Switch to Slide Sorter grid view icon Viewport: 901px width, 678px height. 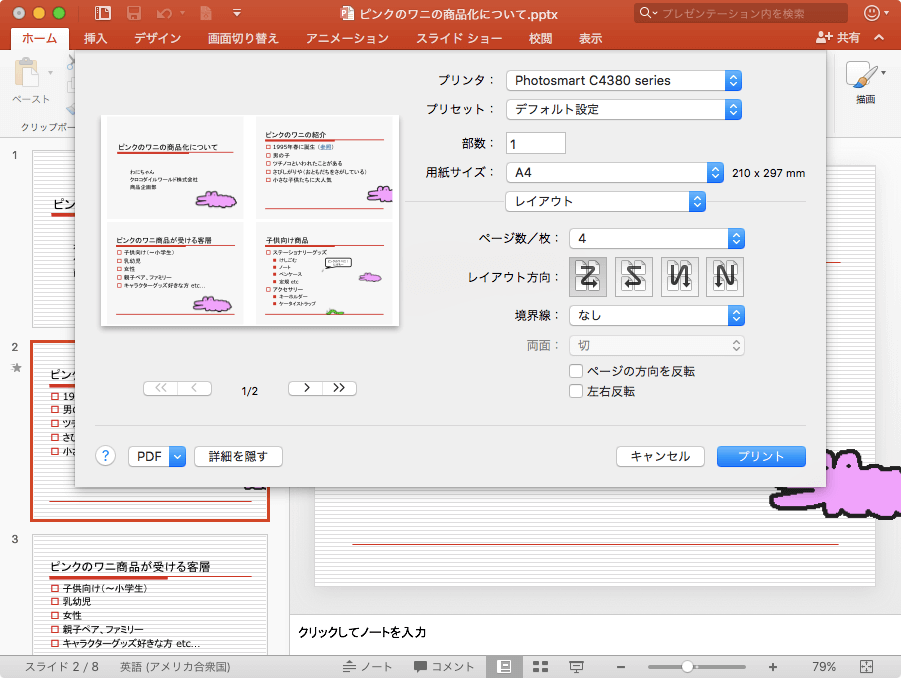(x=540, y=667)
